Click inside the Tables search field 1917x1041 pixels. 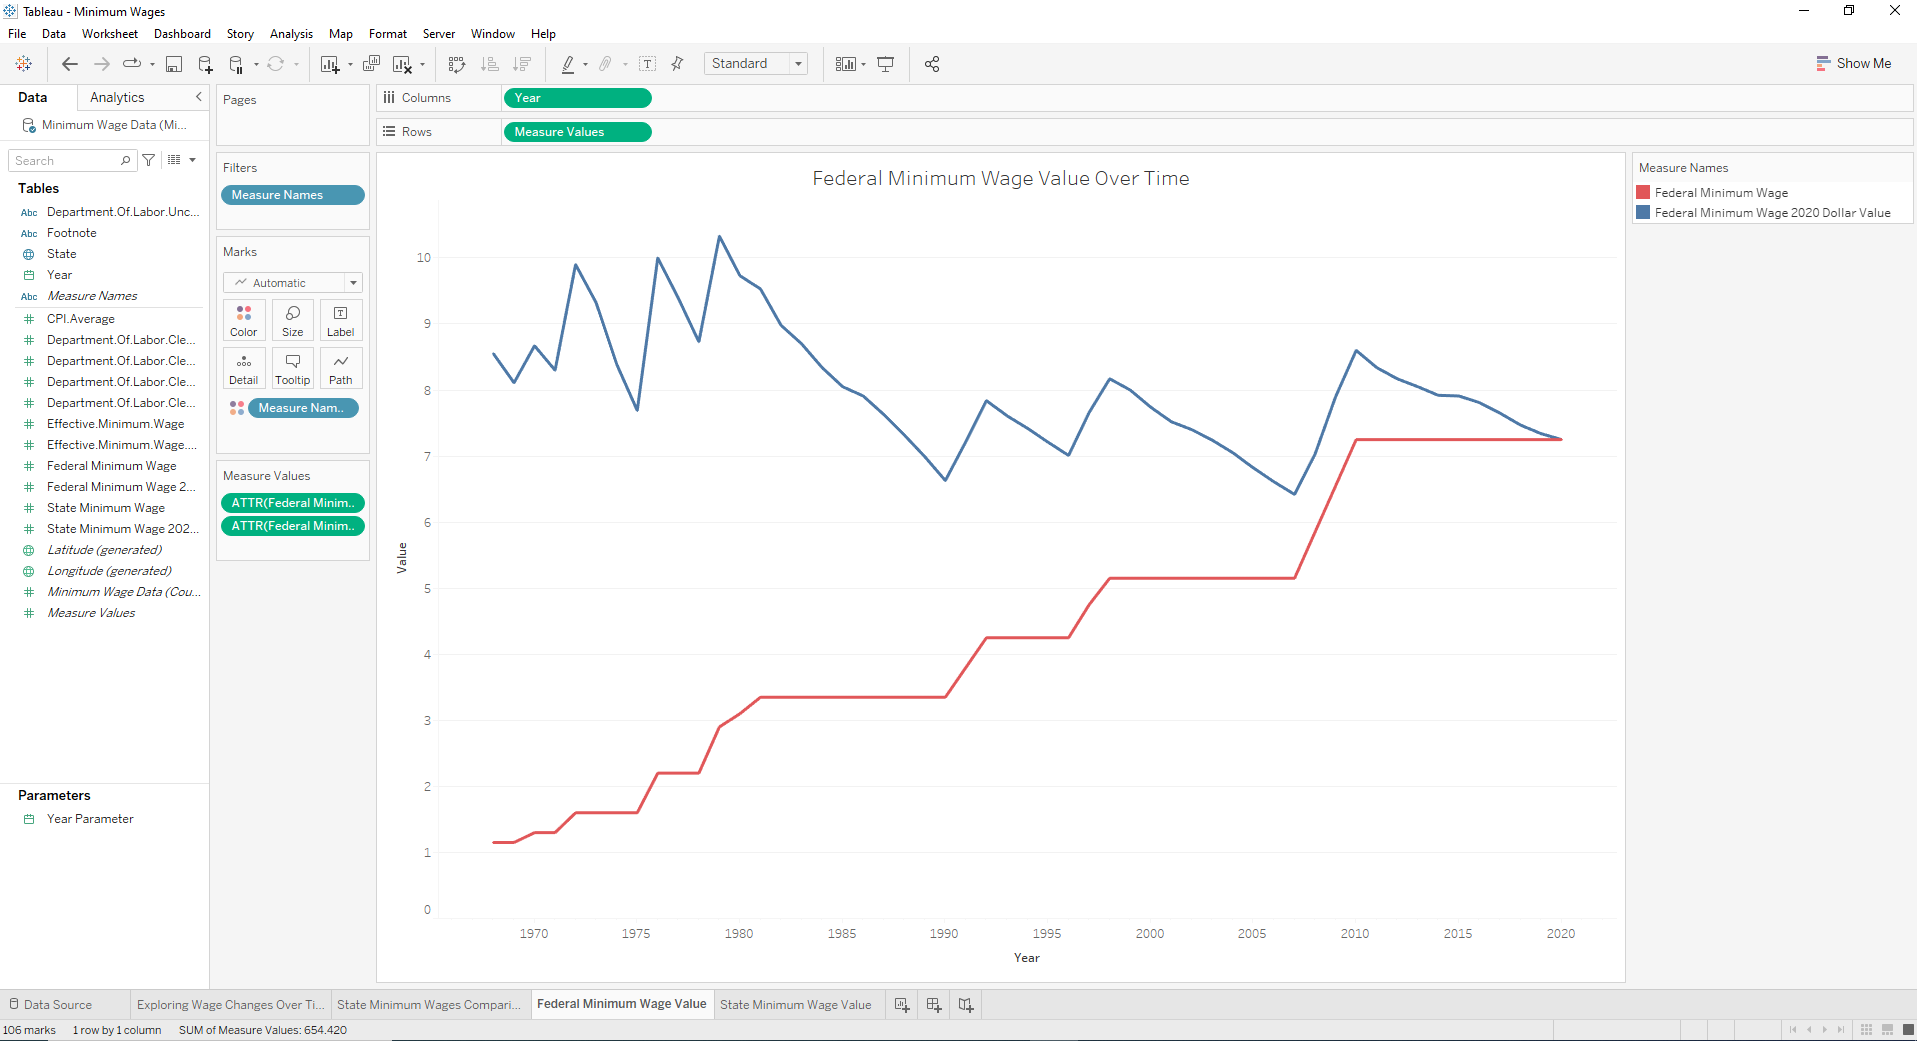65,160
